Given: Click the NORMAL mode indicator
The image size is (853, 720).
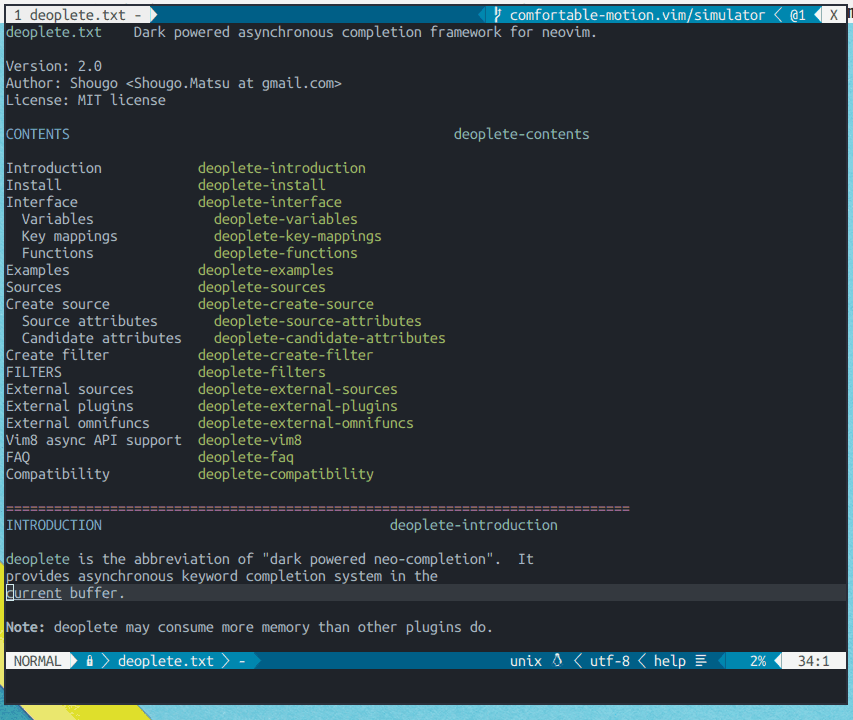Looking at the screenshot, I should click(38, 661).
